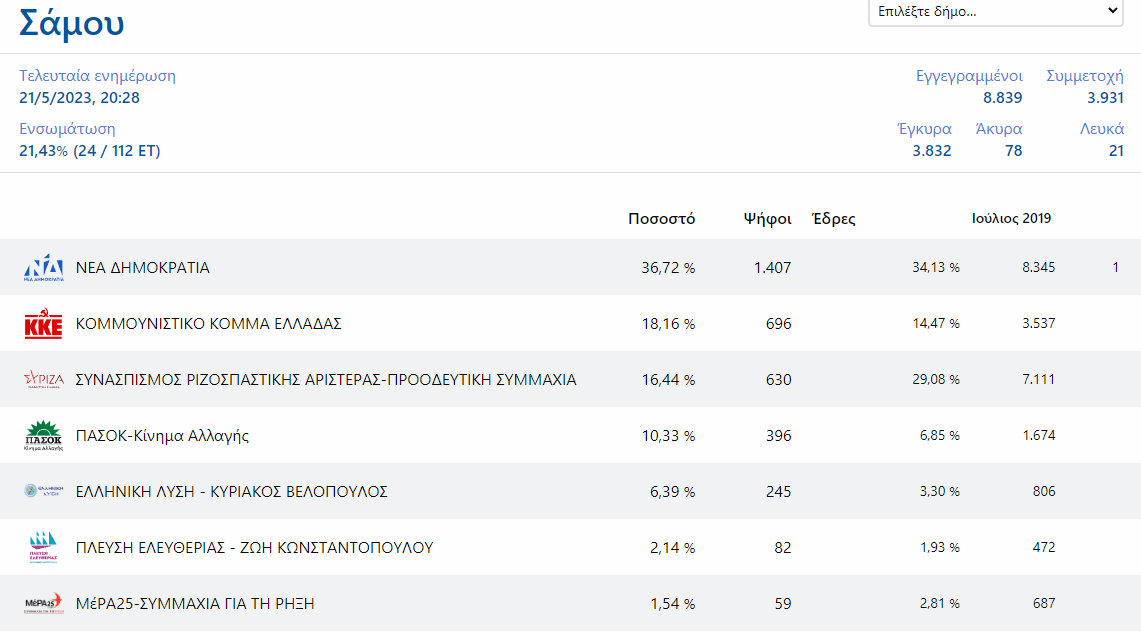Click the Τελευταία ενημέρωση label
This screenshot has width=1141, height=633.
coord(98,76)
